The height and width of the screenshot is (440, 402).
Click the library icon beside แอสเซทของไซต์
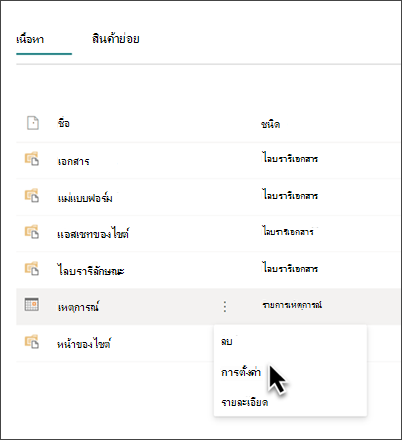[32, 232]
